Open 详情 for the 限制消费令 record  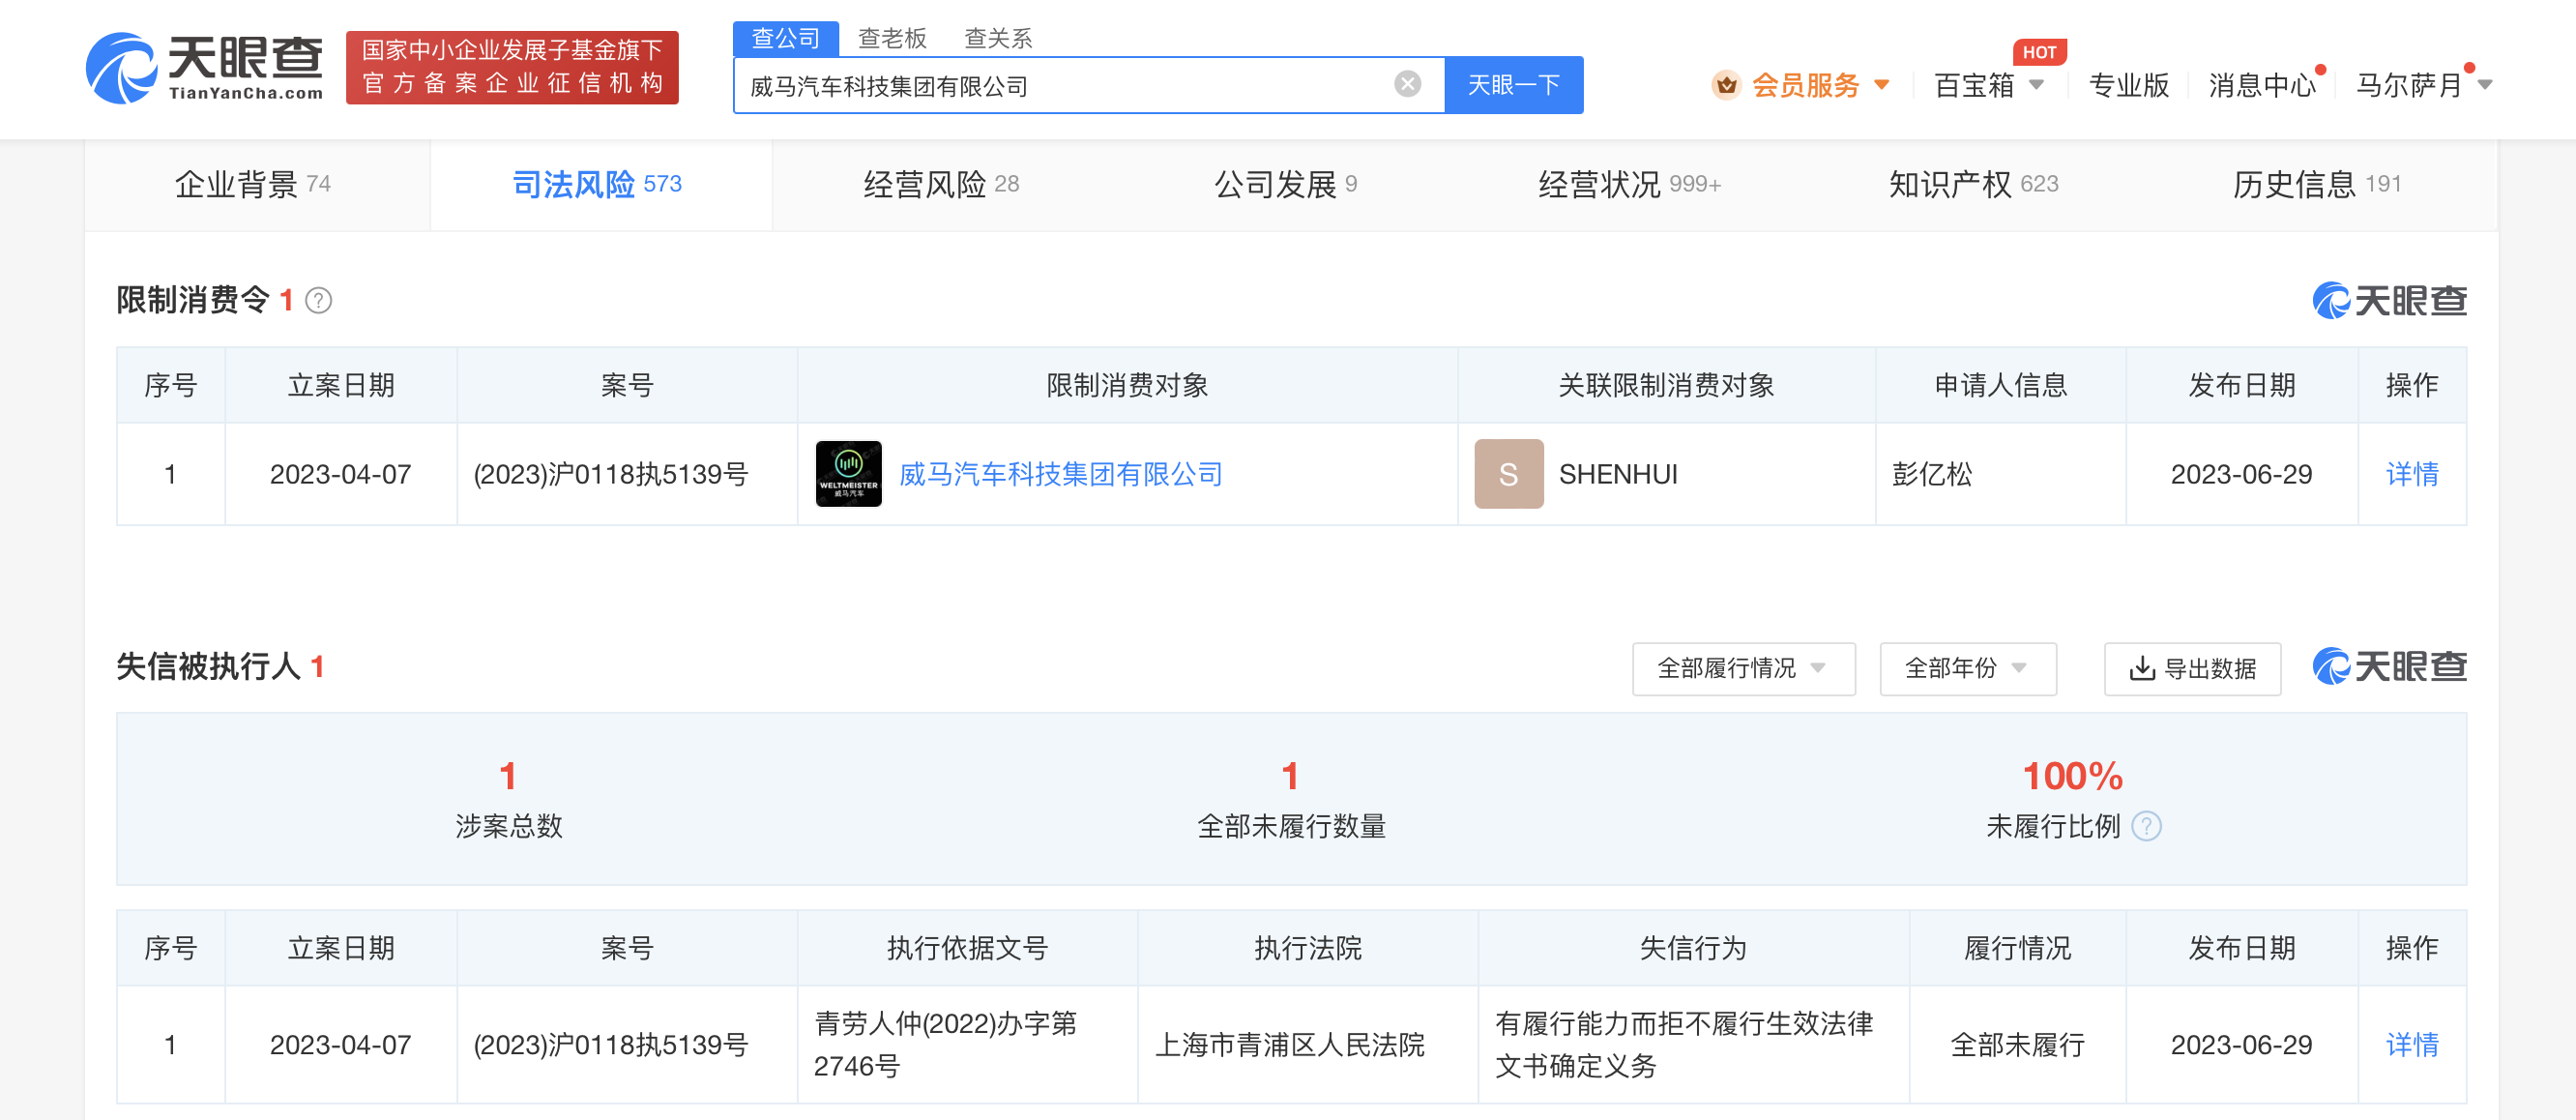tap(2411, 474)
